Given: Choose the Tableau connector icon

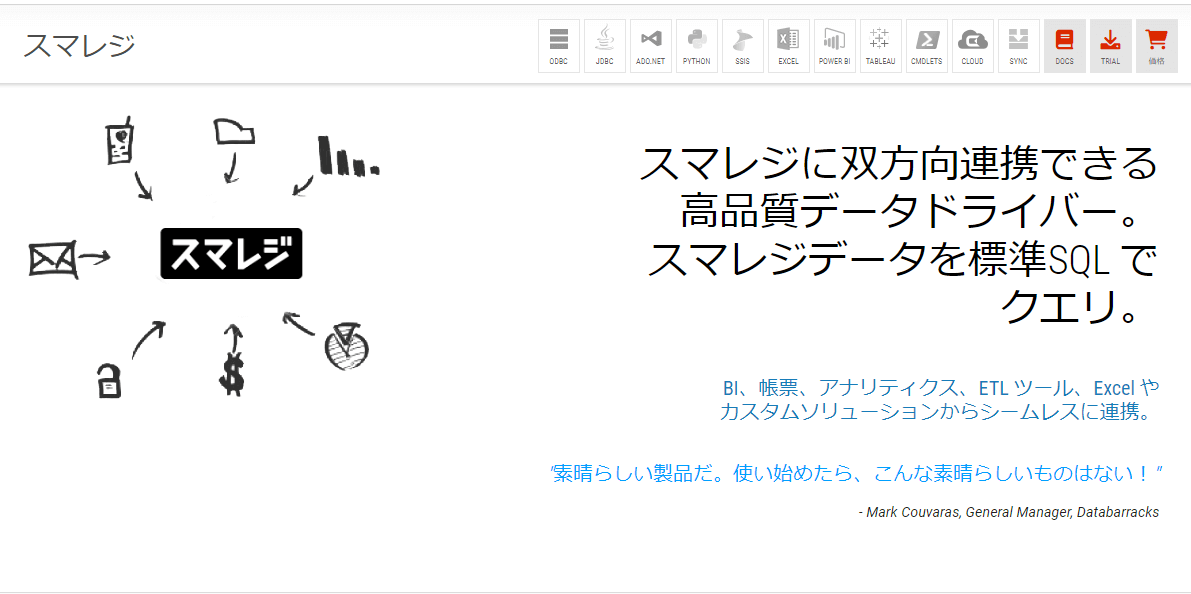Looking at the screenshot, I should (881, 46).
